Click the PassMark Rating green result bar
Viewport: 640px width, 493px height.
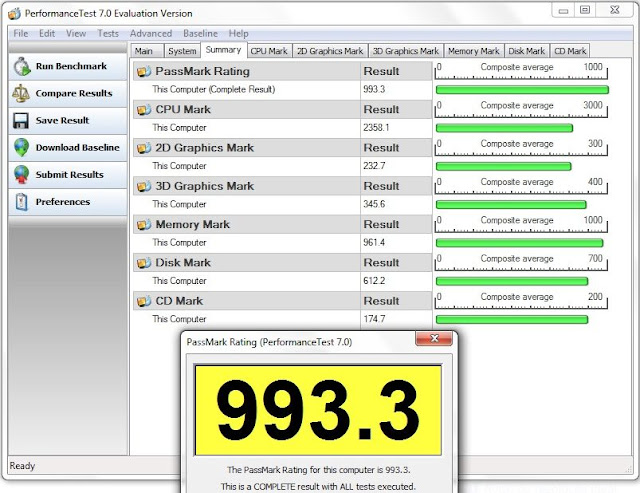point(522,90)
